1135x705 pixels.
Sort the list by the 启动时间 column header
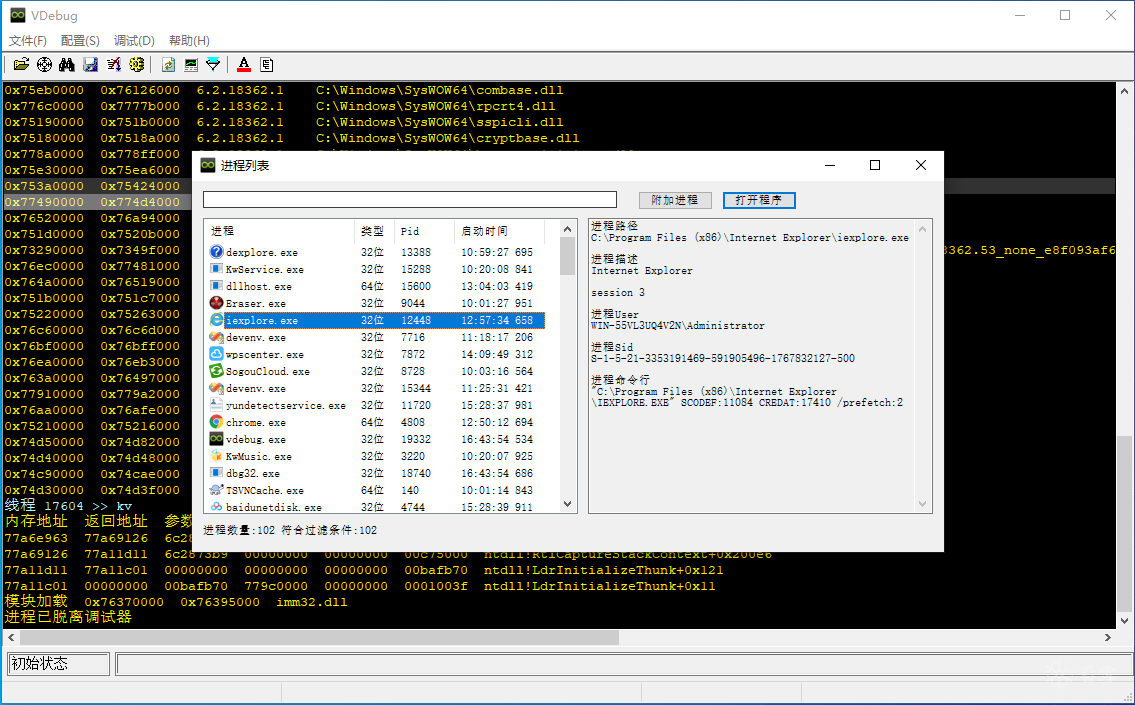499,231
